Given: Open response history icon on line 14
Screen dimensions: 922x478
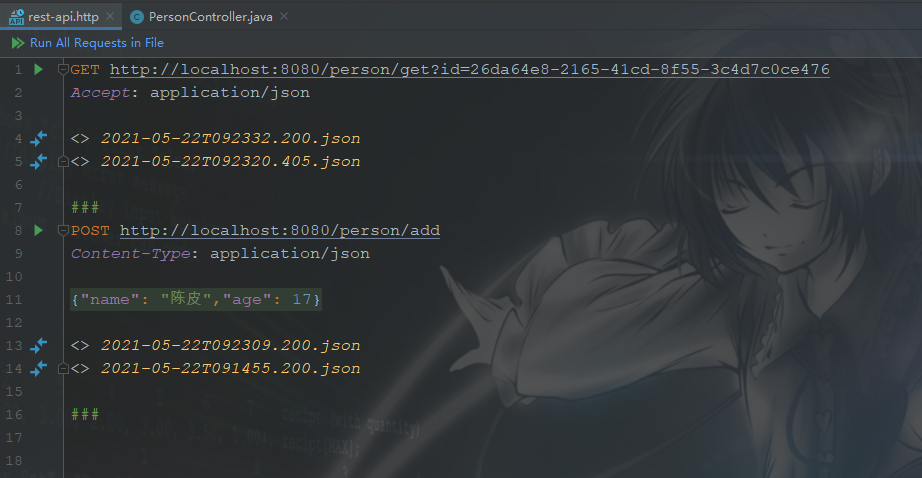Looking at the screenshot, I should click(39, 368).
